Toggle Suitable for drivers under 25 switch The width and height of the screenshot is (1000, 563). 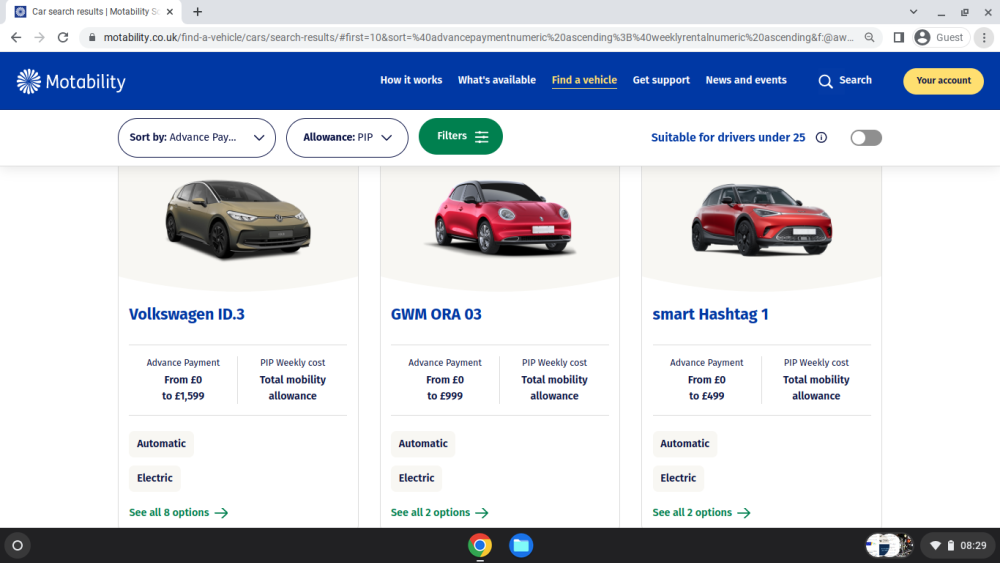[866, 138]
